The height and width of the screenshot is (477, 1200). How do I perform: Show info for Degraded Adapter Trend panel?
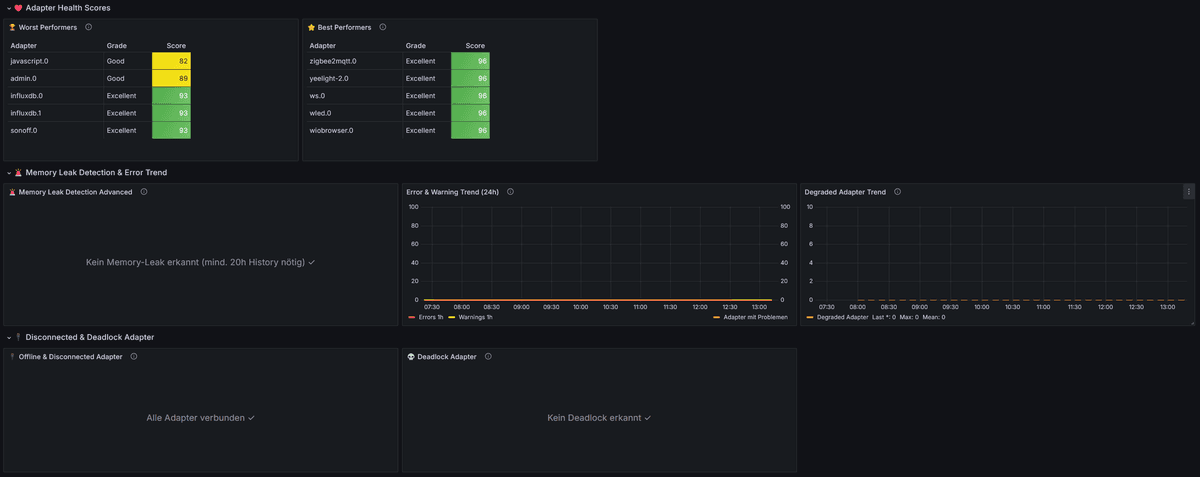click(897, 192)
